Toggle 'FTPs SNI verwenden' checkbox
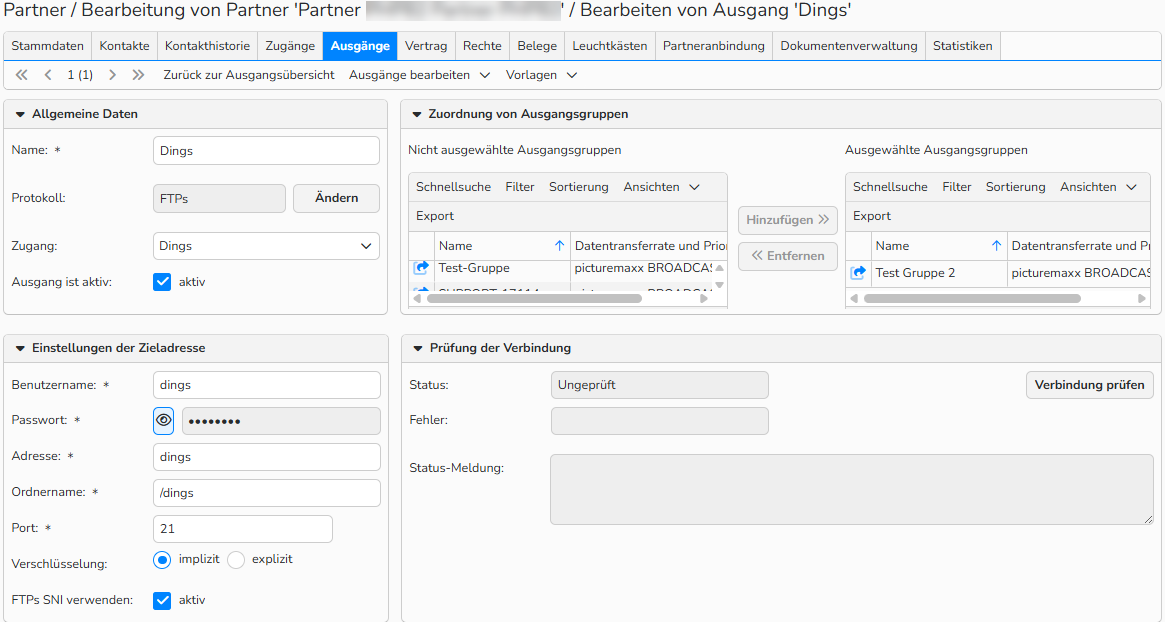The image size is (1165, 622). [162, 600]
